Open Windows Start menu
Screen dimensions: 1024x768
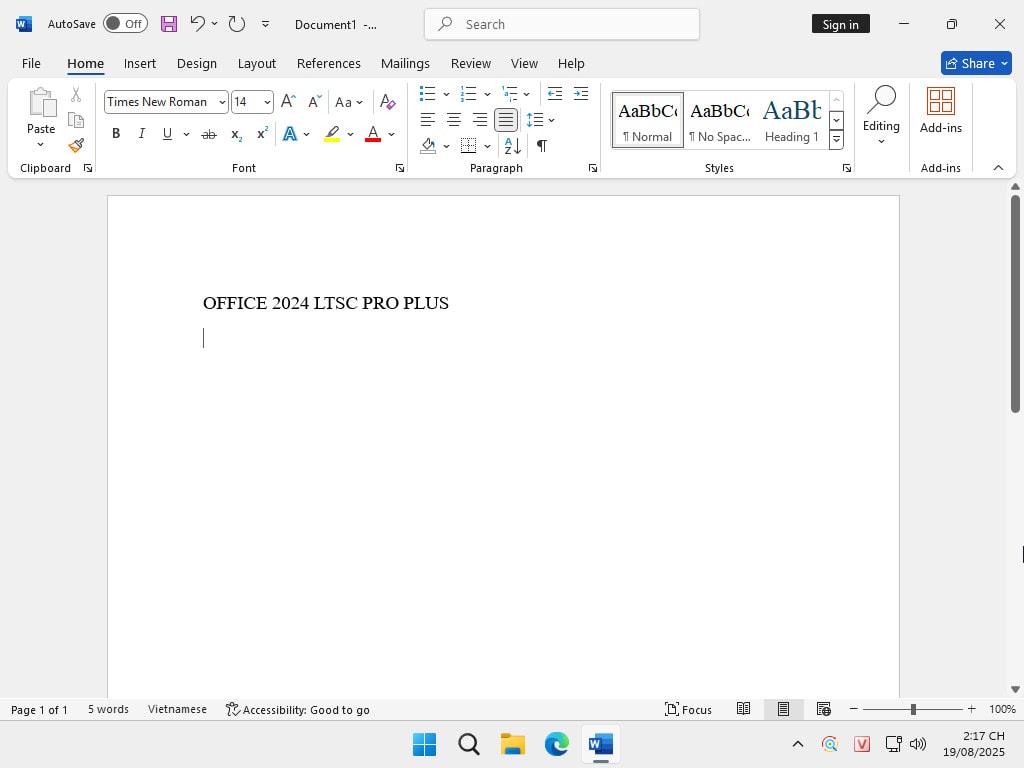(x=424, y=744)
